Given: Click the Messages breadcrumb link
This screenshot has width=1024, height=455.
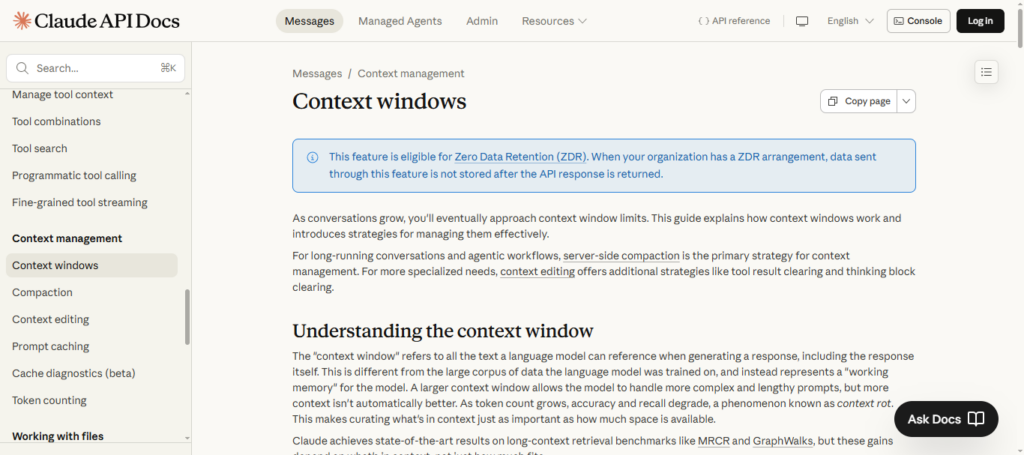Looking at the screenshot, I should [x=317, y=74].
